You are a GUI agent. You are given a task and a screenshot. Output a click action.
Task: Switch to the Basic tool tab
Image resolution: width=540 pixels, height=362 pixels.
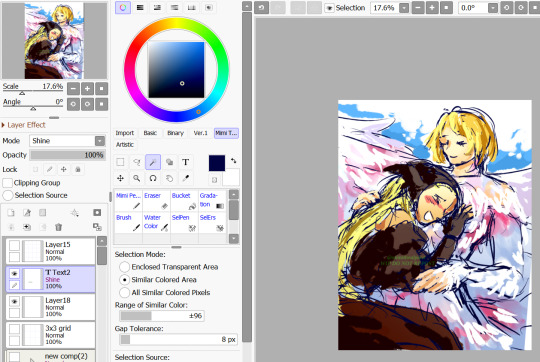150,133
